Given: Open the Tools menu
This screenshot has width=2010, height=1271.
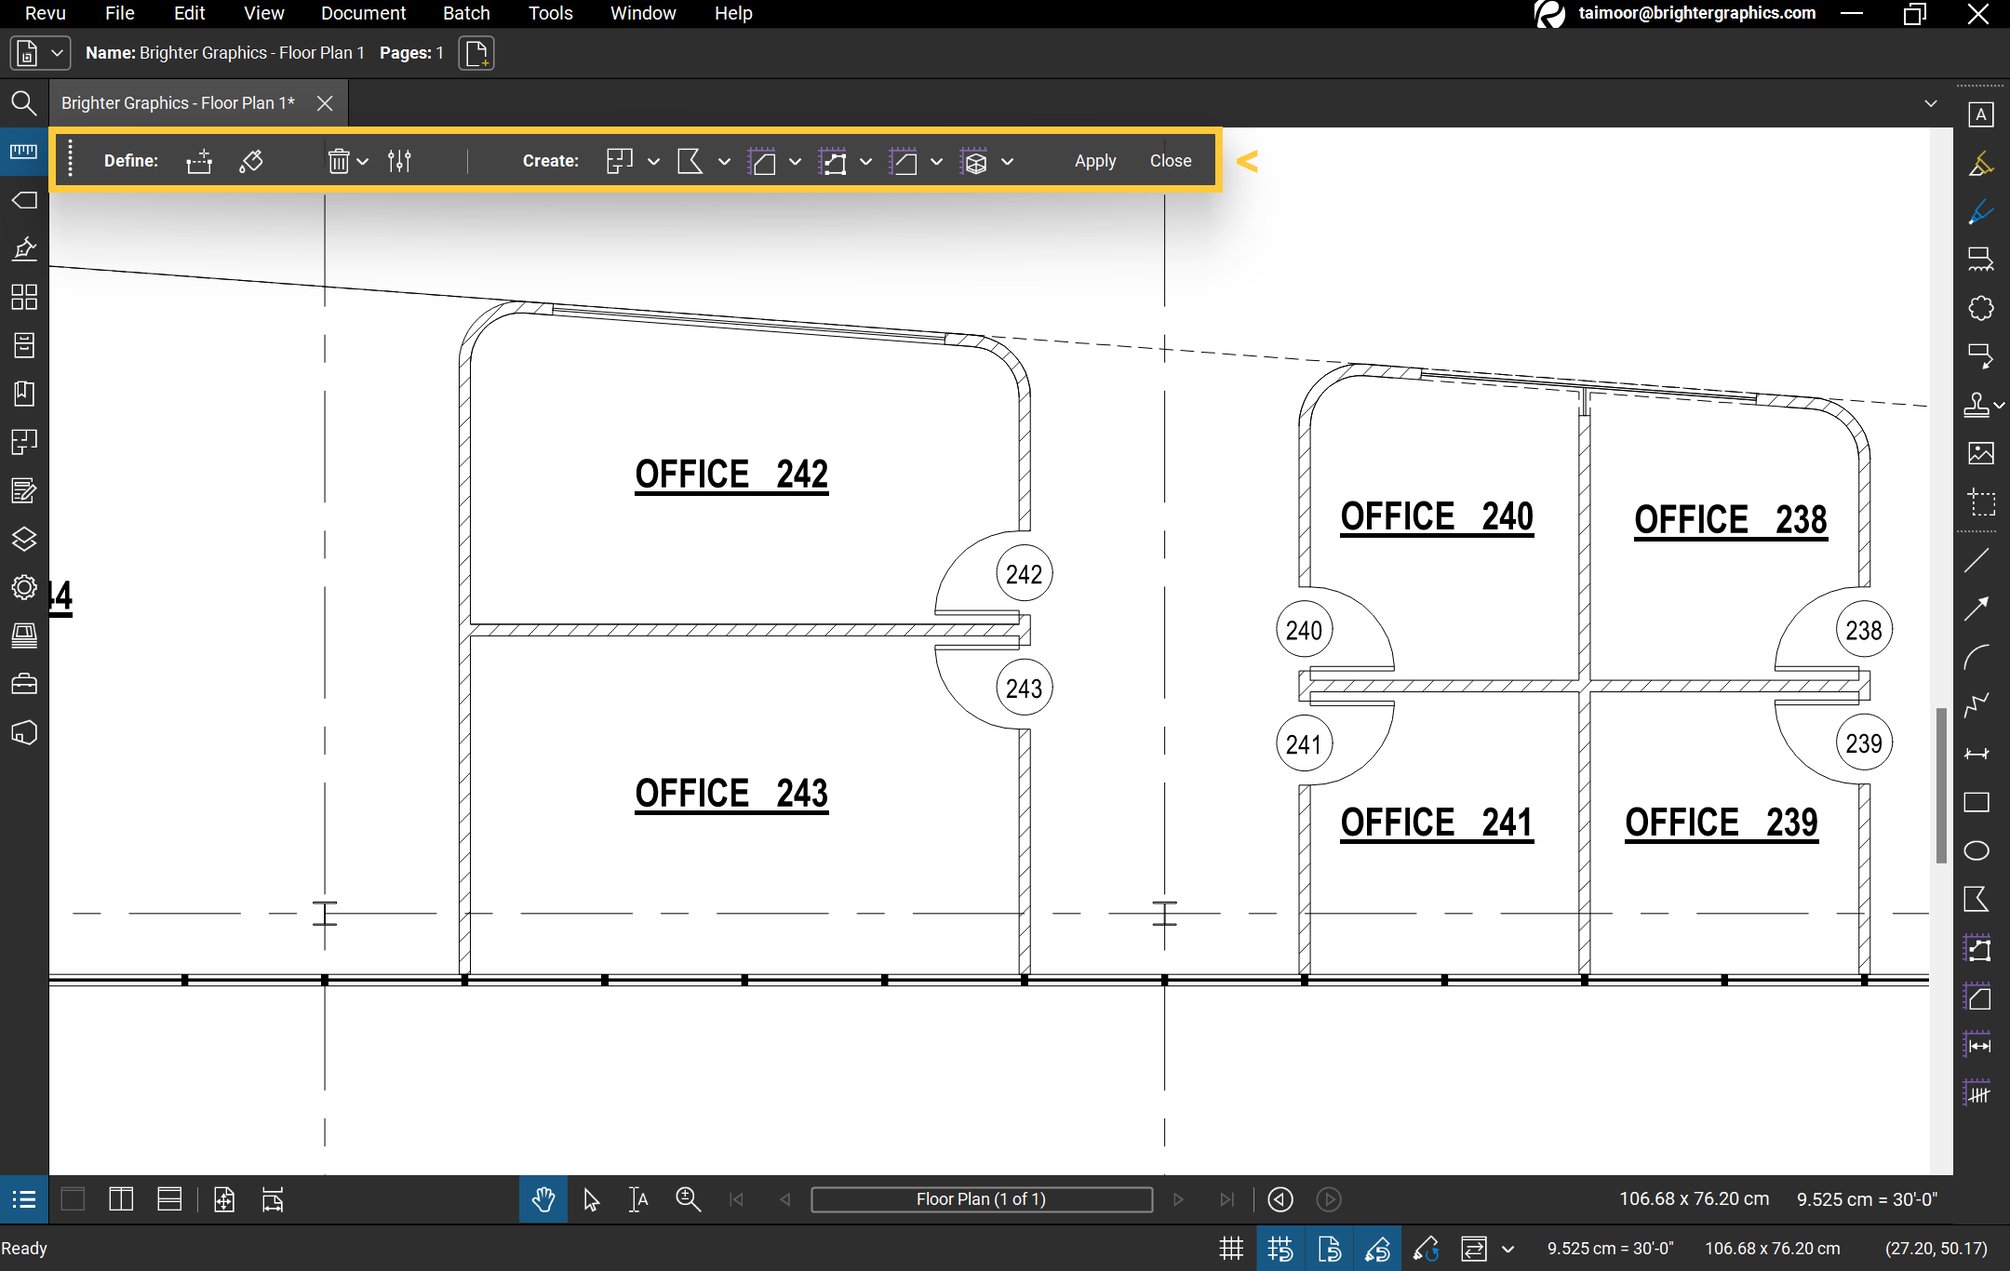Looking at the screenshot, I should coord(549,13).
